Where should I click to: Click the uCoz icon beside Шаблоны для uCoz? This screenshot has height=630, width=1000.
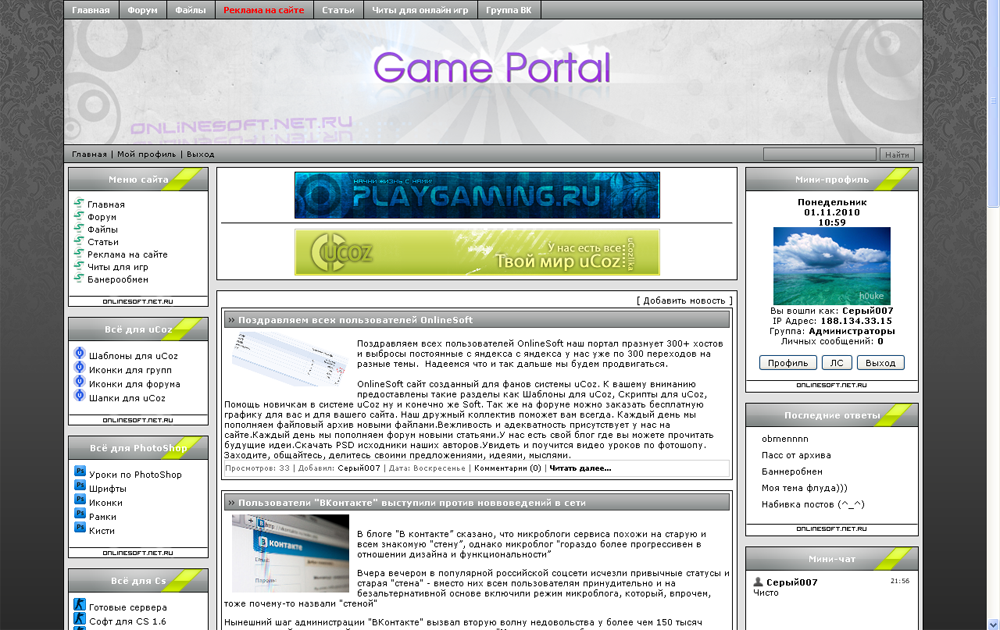point(80,353)
